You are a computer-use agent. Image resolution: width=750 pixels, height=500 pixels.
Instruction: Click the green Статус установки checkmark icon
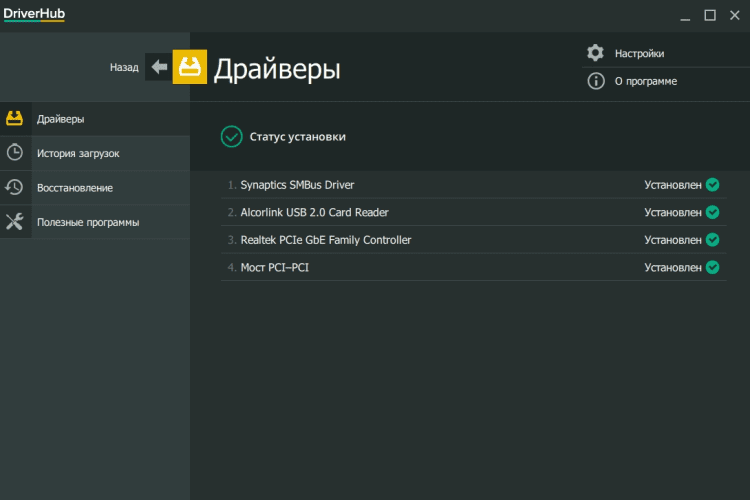[x=231, y=136]
